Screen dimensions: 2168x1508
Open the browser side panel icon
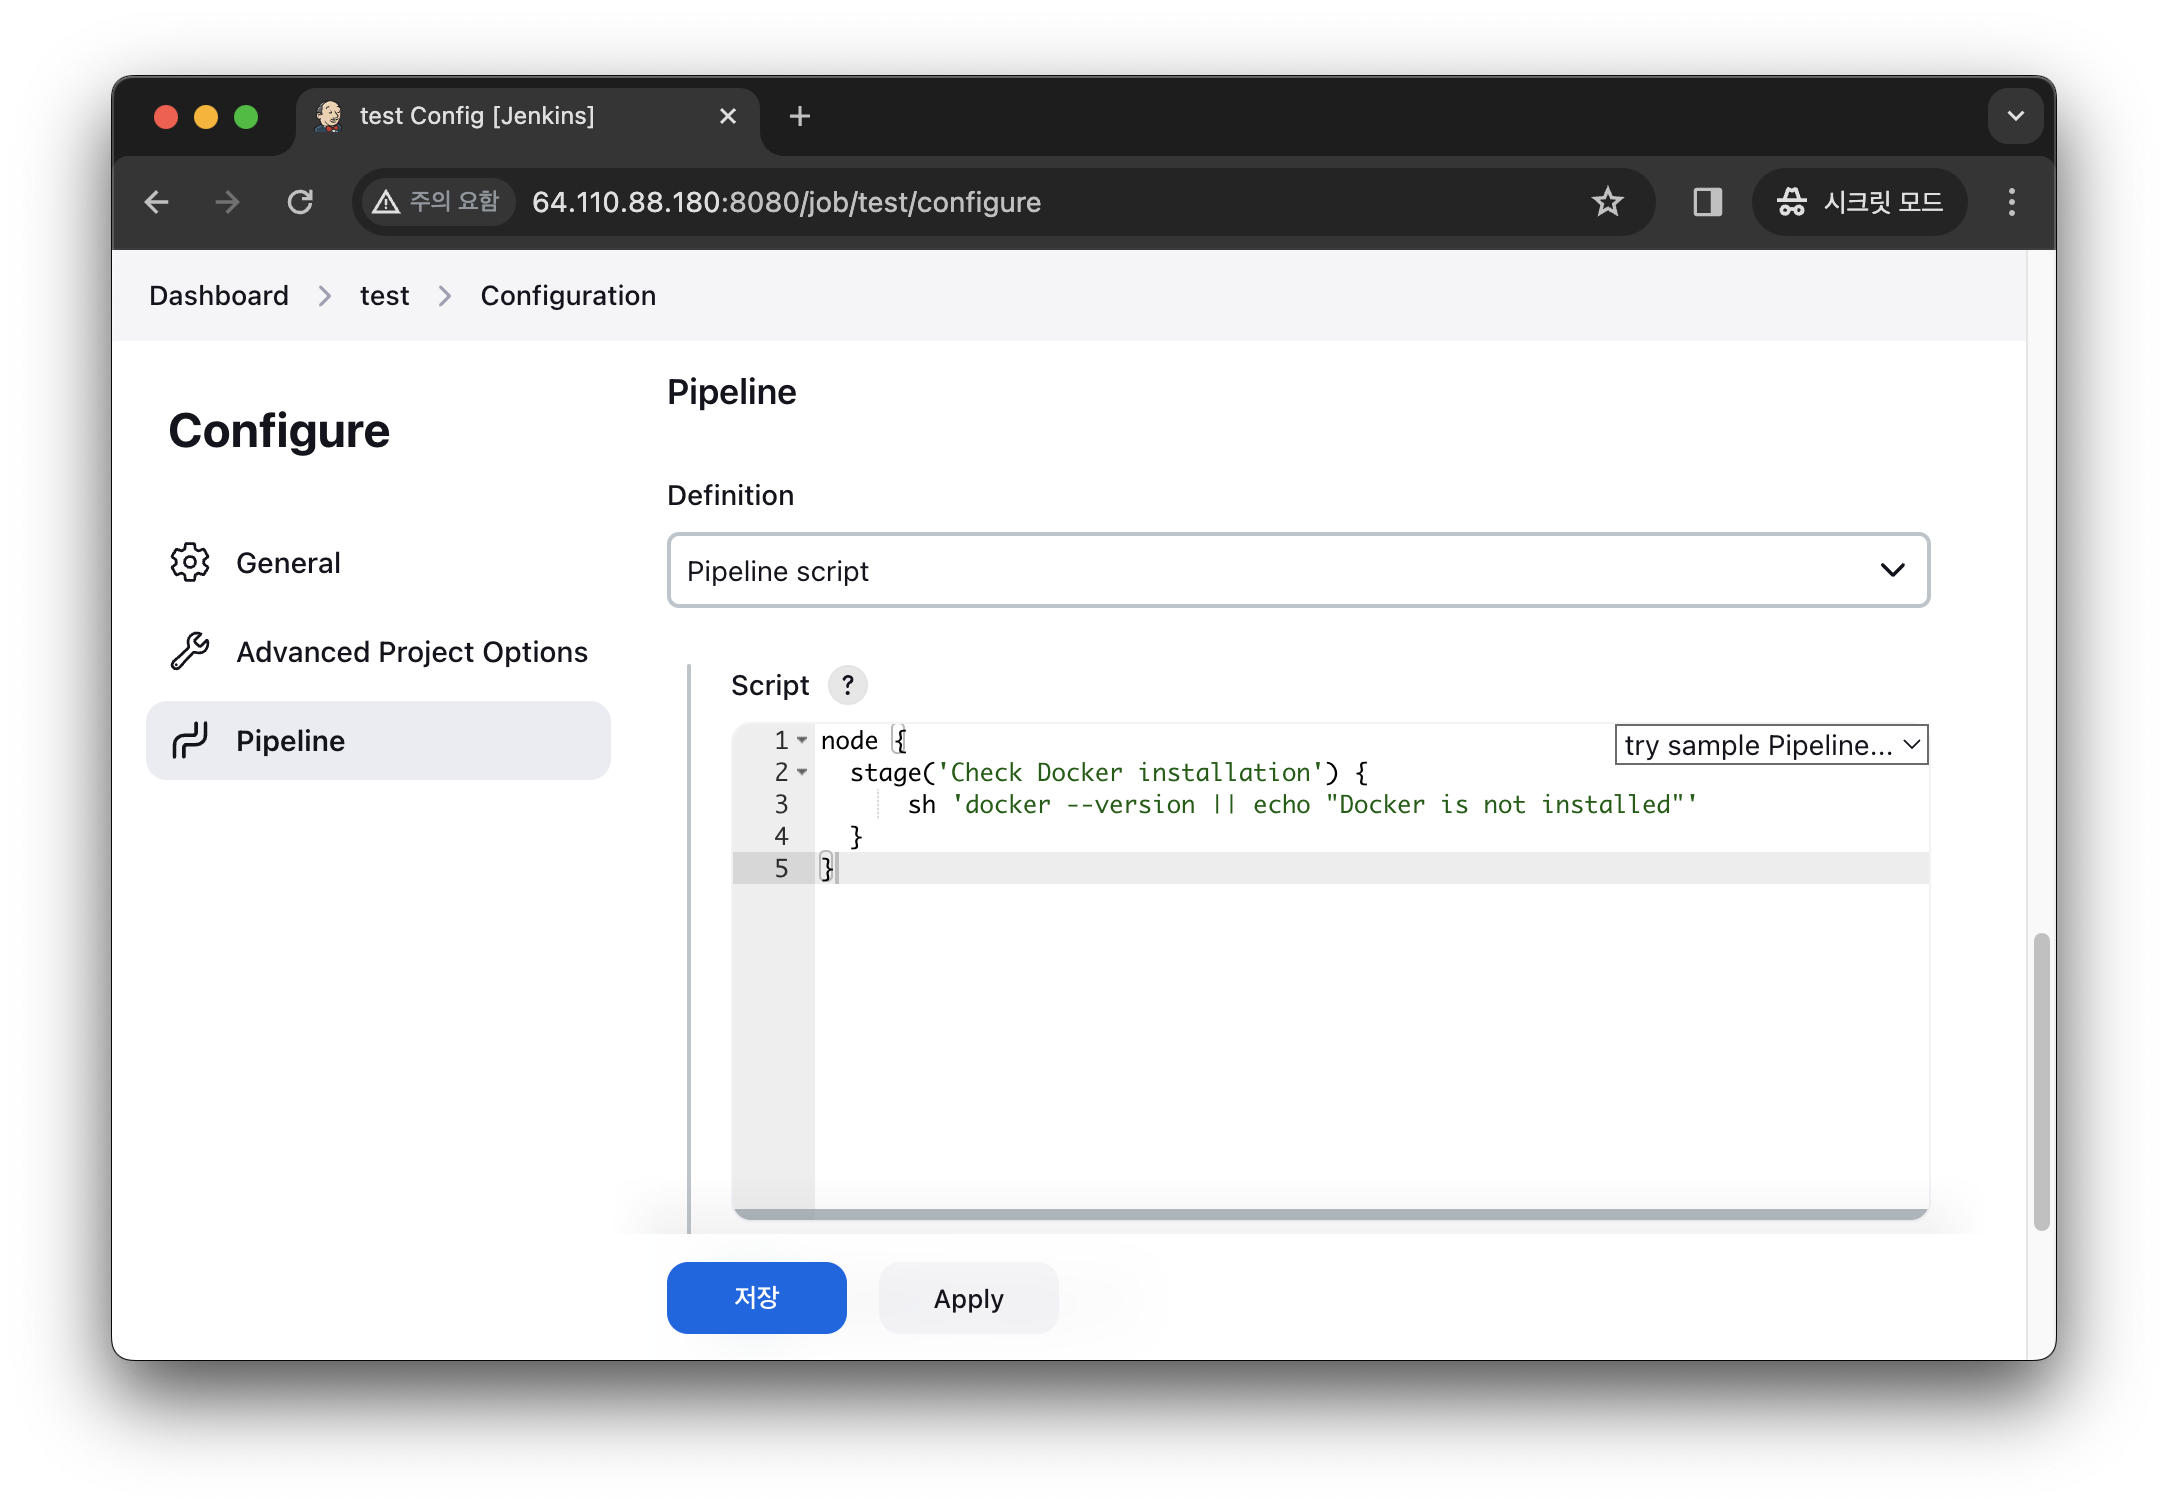point(1707,202)
